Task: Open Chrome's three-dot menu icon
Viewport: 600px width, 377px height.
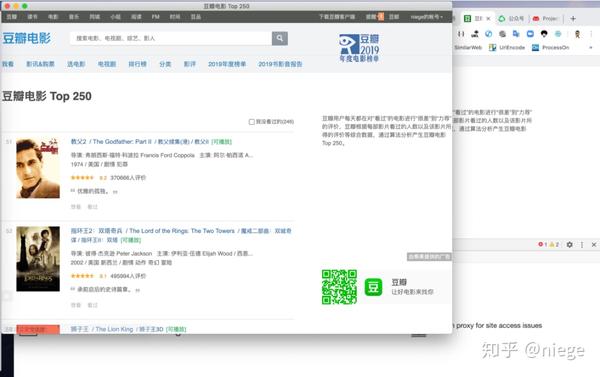Action: 591,34
